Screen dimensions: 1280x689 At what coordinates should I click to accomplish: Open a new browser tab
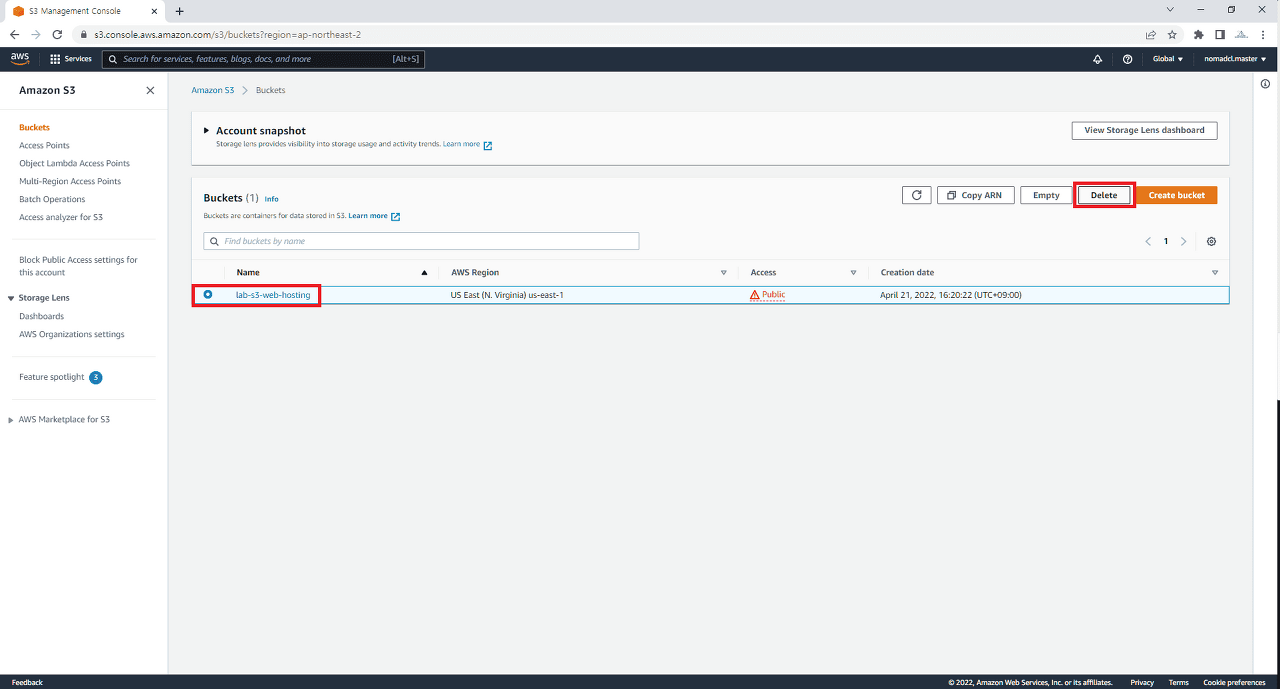(179, 11)
